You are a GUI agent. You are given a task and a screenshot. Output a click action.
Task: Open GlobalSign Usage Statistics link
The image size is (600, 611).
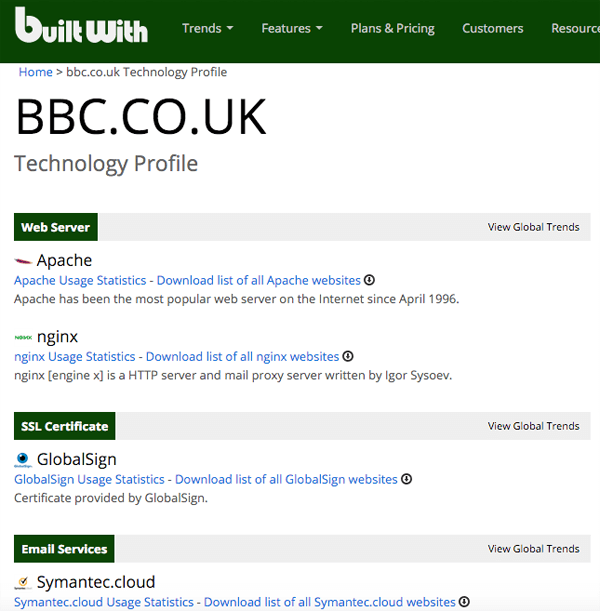click(89, 479)
